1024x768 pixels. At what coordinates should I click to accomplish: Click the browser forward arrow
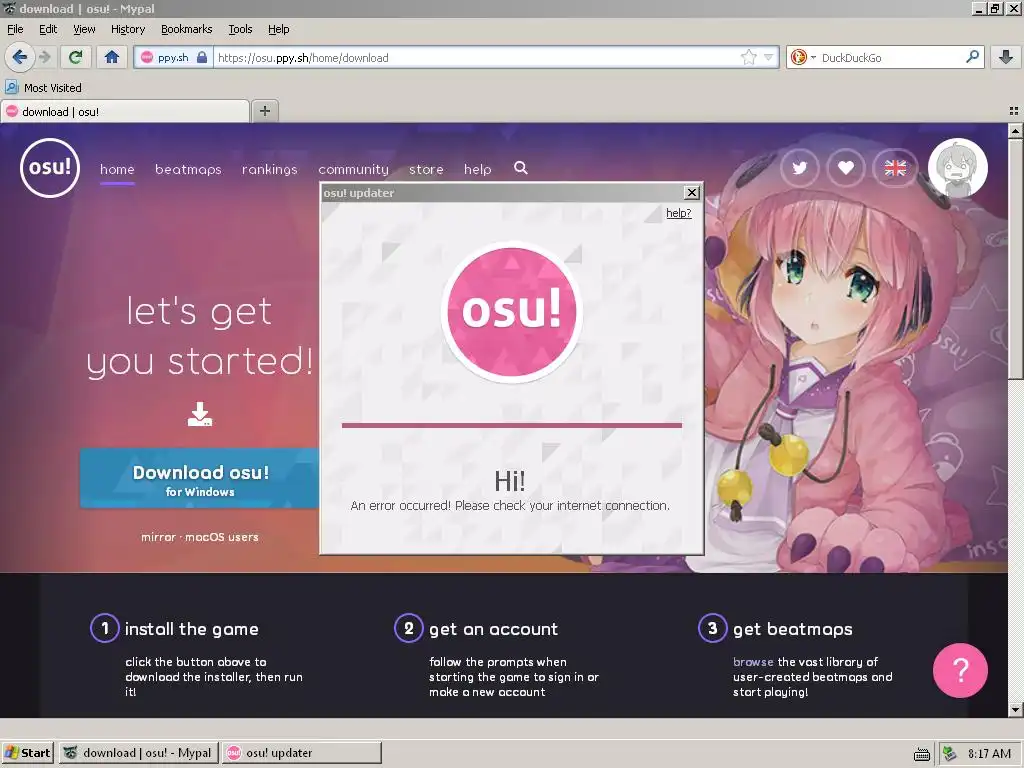click(x=45, y=57)
